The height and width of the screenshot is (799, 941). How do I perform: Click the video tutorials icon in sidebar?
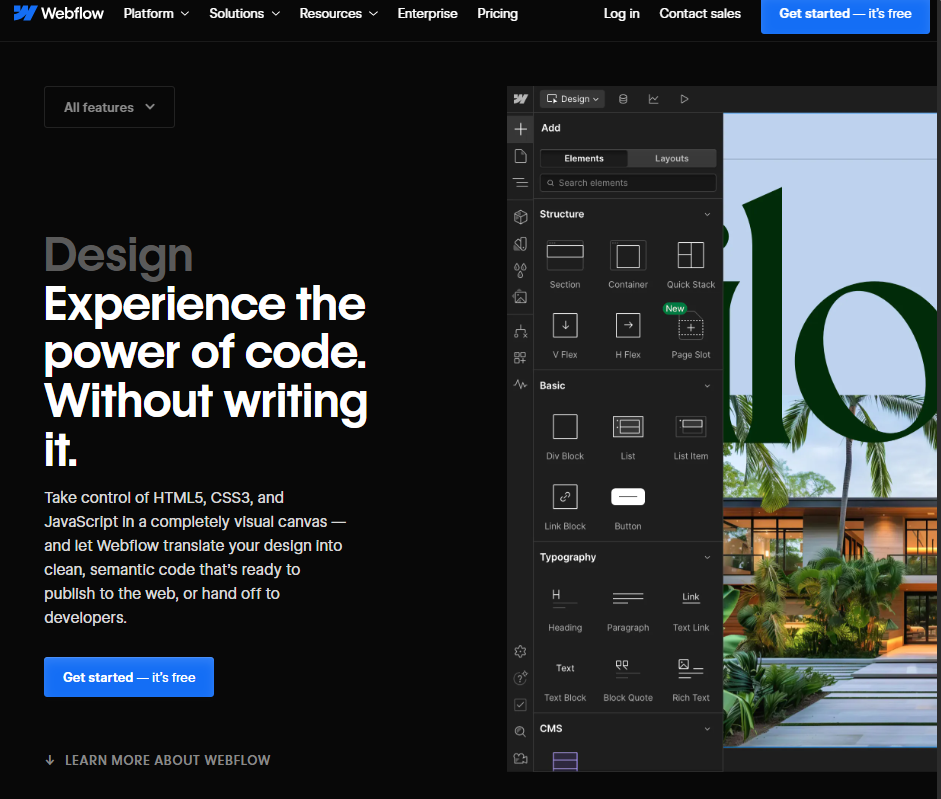tap(520, 758)
